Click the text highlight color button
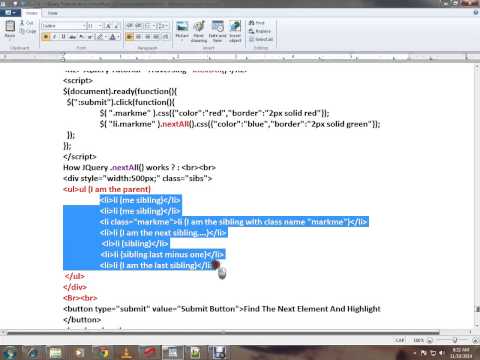 pos(100,37)
